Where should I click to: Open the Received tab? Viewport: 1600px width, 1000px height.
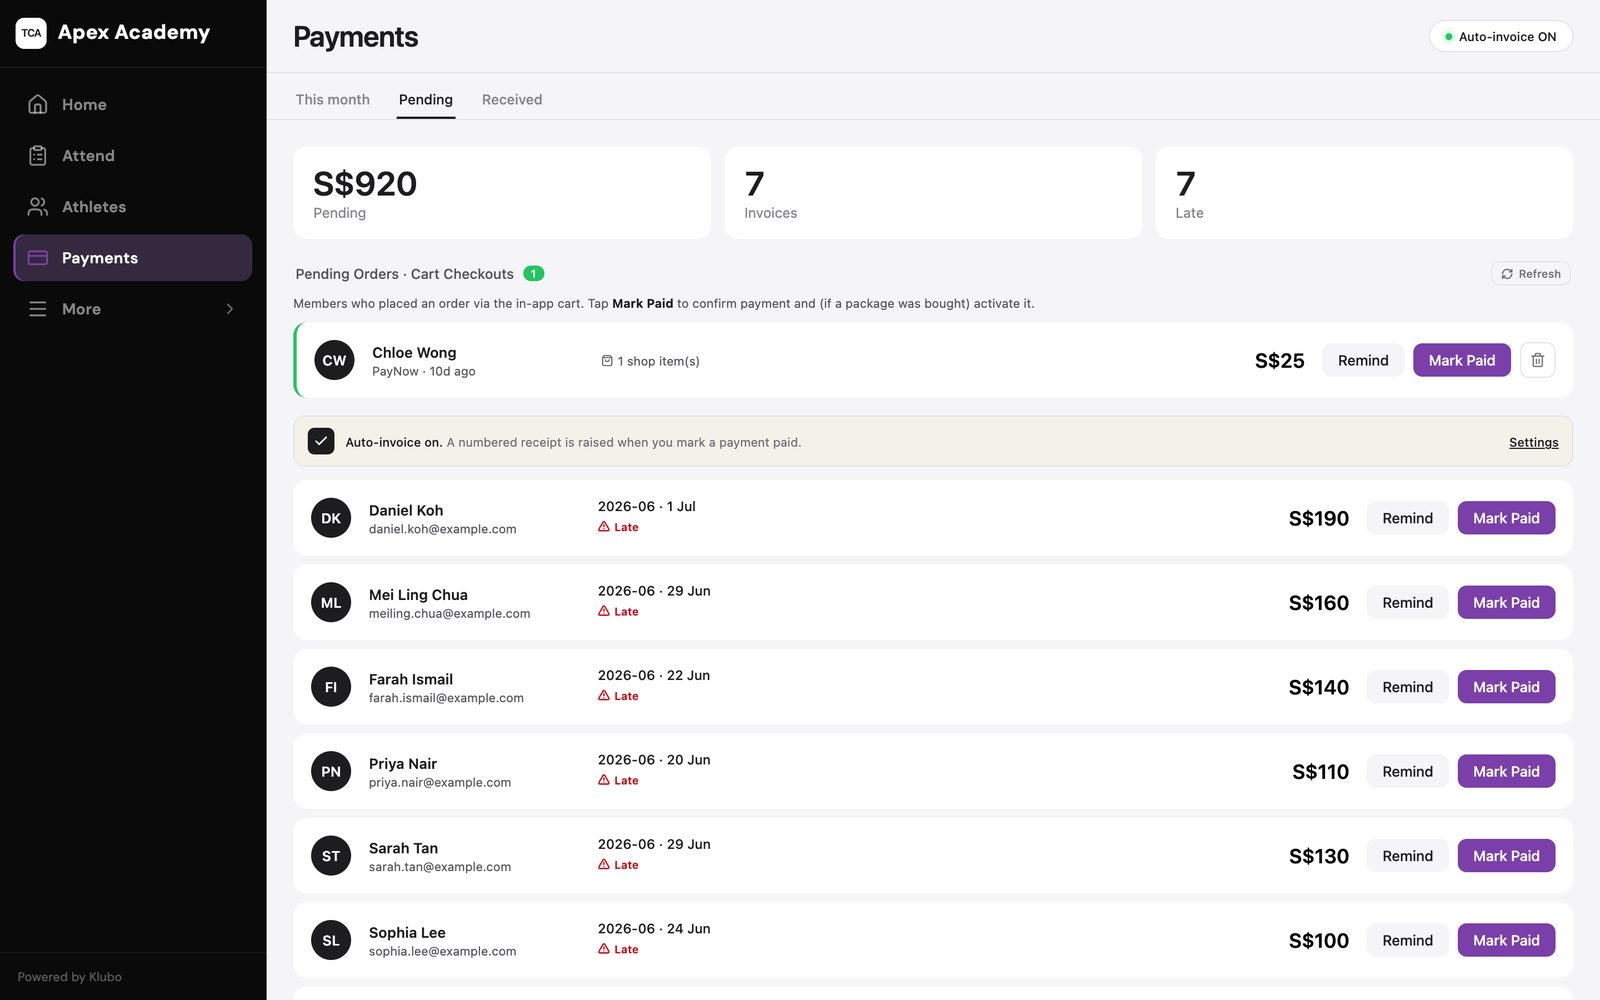[x=512, y=99]
